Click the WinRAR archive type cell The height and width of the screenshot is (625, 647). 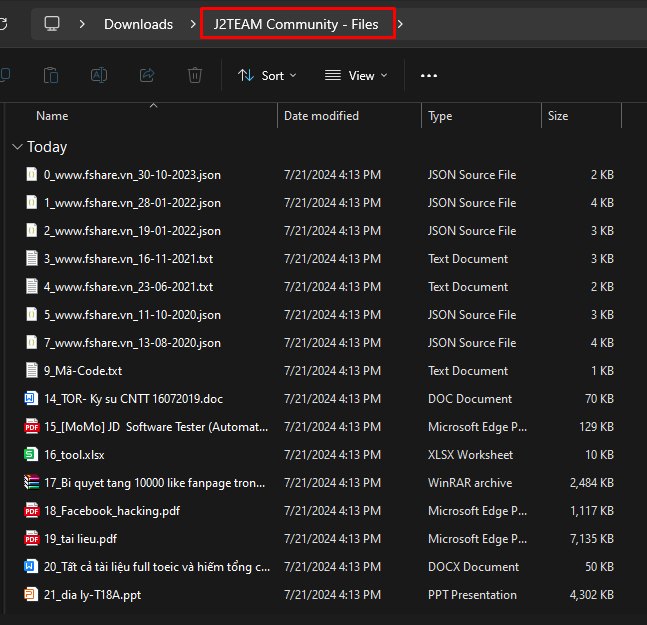coord(470,483)
